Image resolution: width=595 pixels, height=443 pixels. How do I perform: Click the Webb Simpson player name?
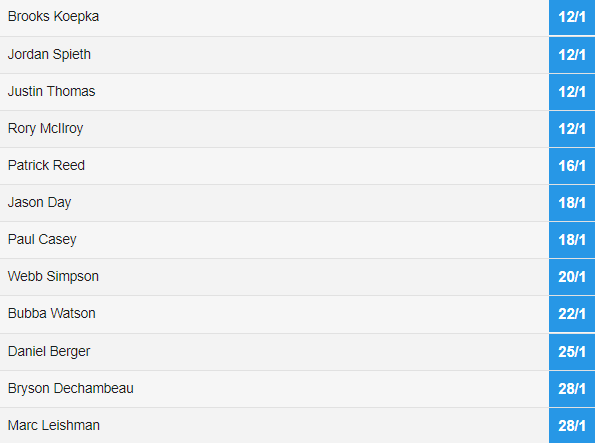54,277
